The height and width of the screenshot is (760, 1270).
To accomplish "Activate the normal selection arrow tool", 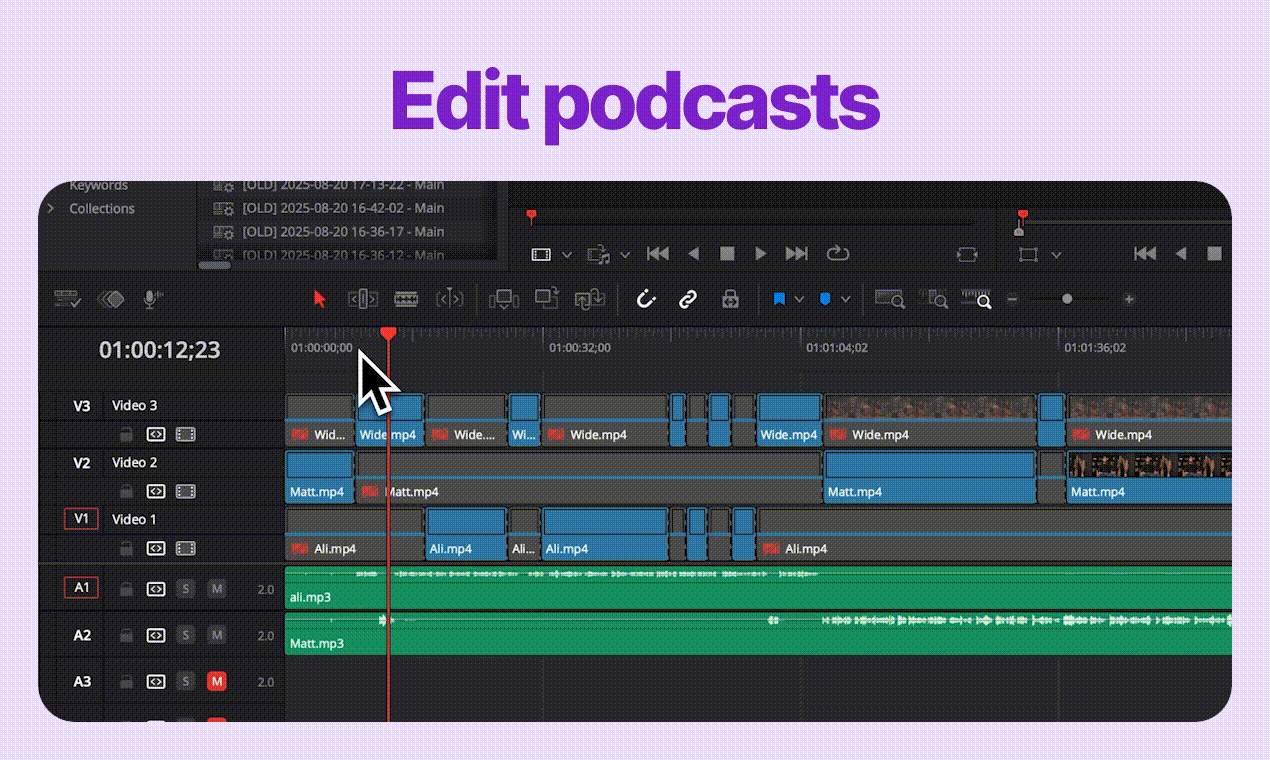I will tap(319, 299).
